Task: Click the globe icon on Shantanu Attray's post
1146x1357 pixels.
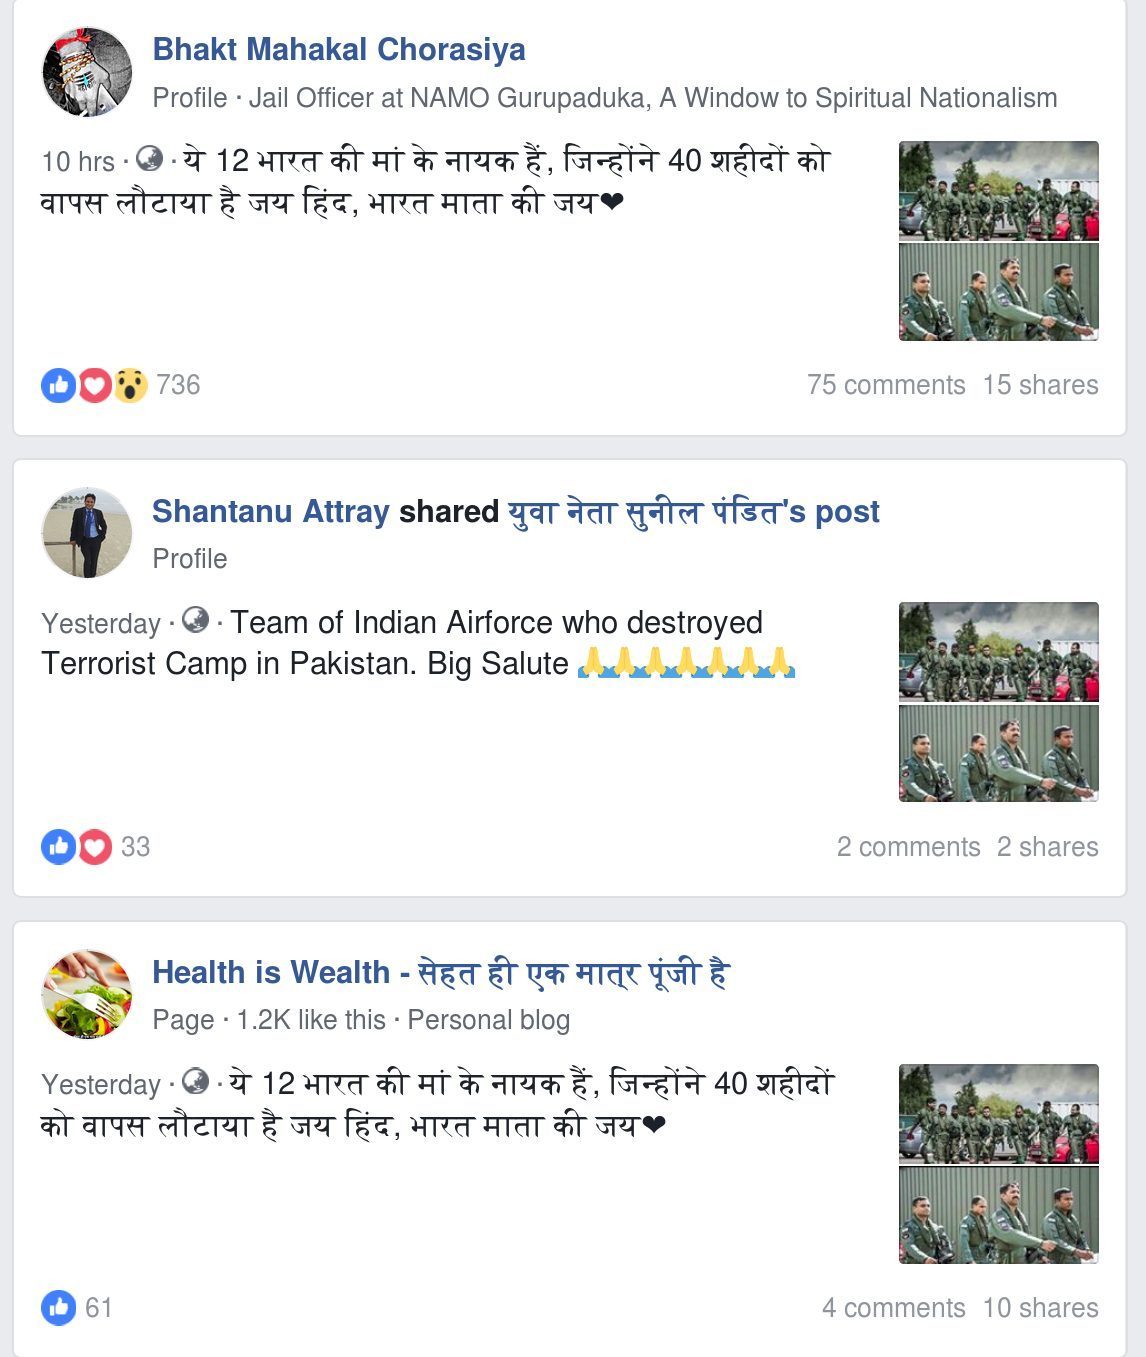Action: 196,621
